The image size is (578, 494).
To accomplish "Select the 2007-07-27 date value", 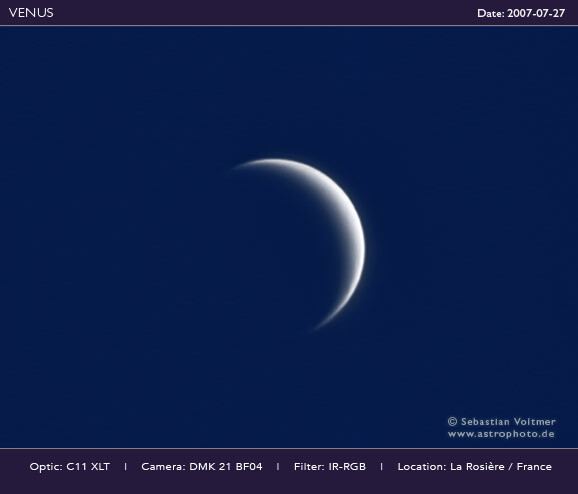I will coord(536,13).
